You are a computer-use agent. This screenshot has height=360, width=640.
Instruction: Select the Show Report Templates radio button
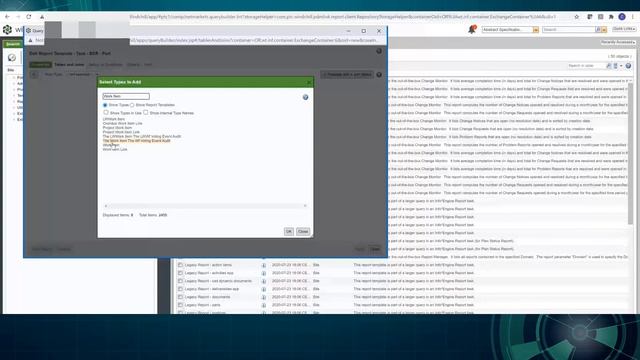(x=132, y=105)
